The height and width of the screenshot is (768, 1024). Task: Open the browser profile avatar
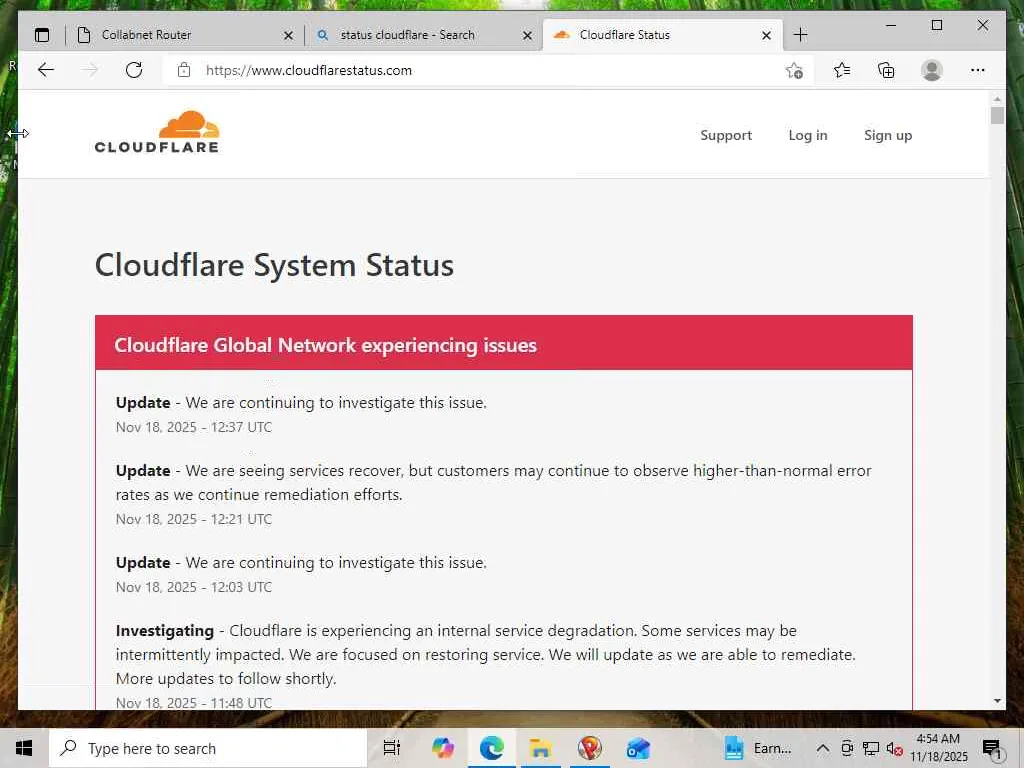(x=932, y=70)
